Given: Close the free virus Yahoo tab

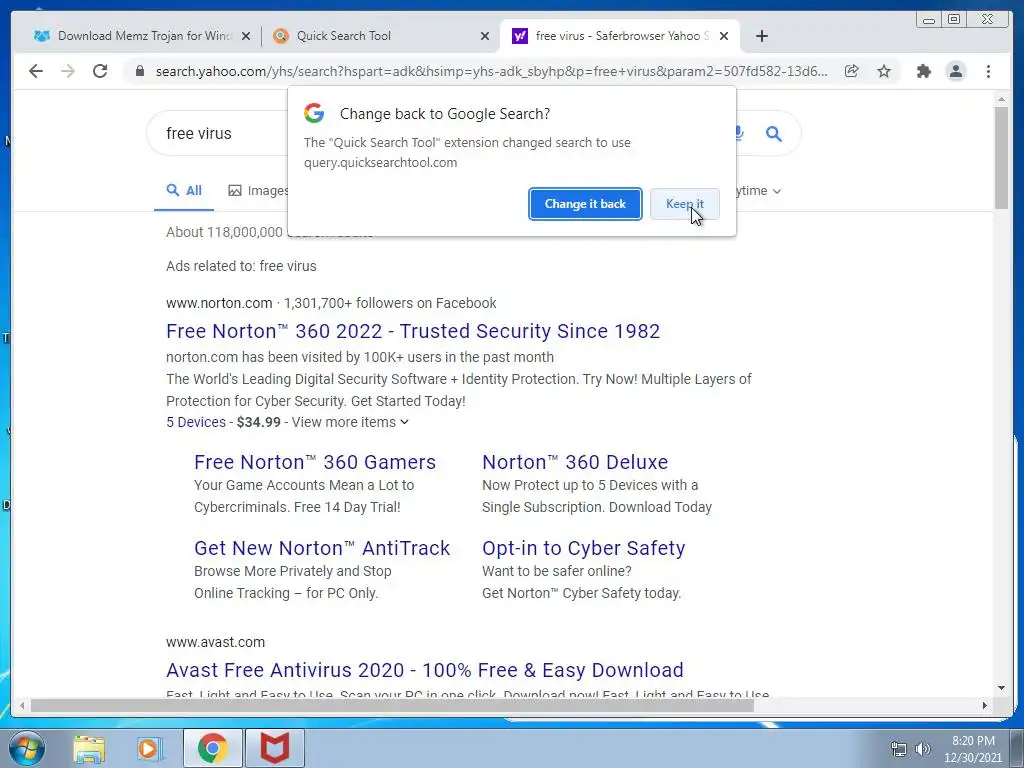Looking at the screenshot, I should (724, 37).
